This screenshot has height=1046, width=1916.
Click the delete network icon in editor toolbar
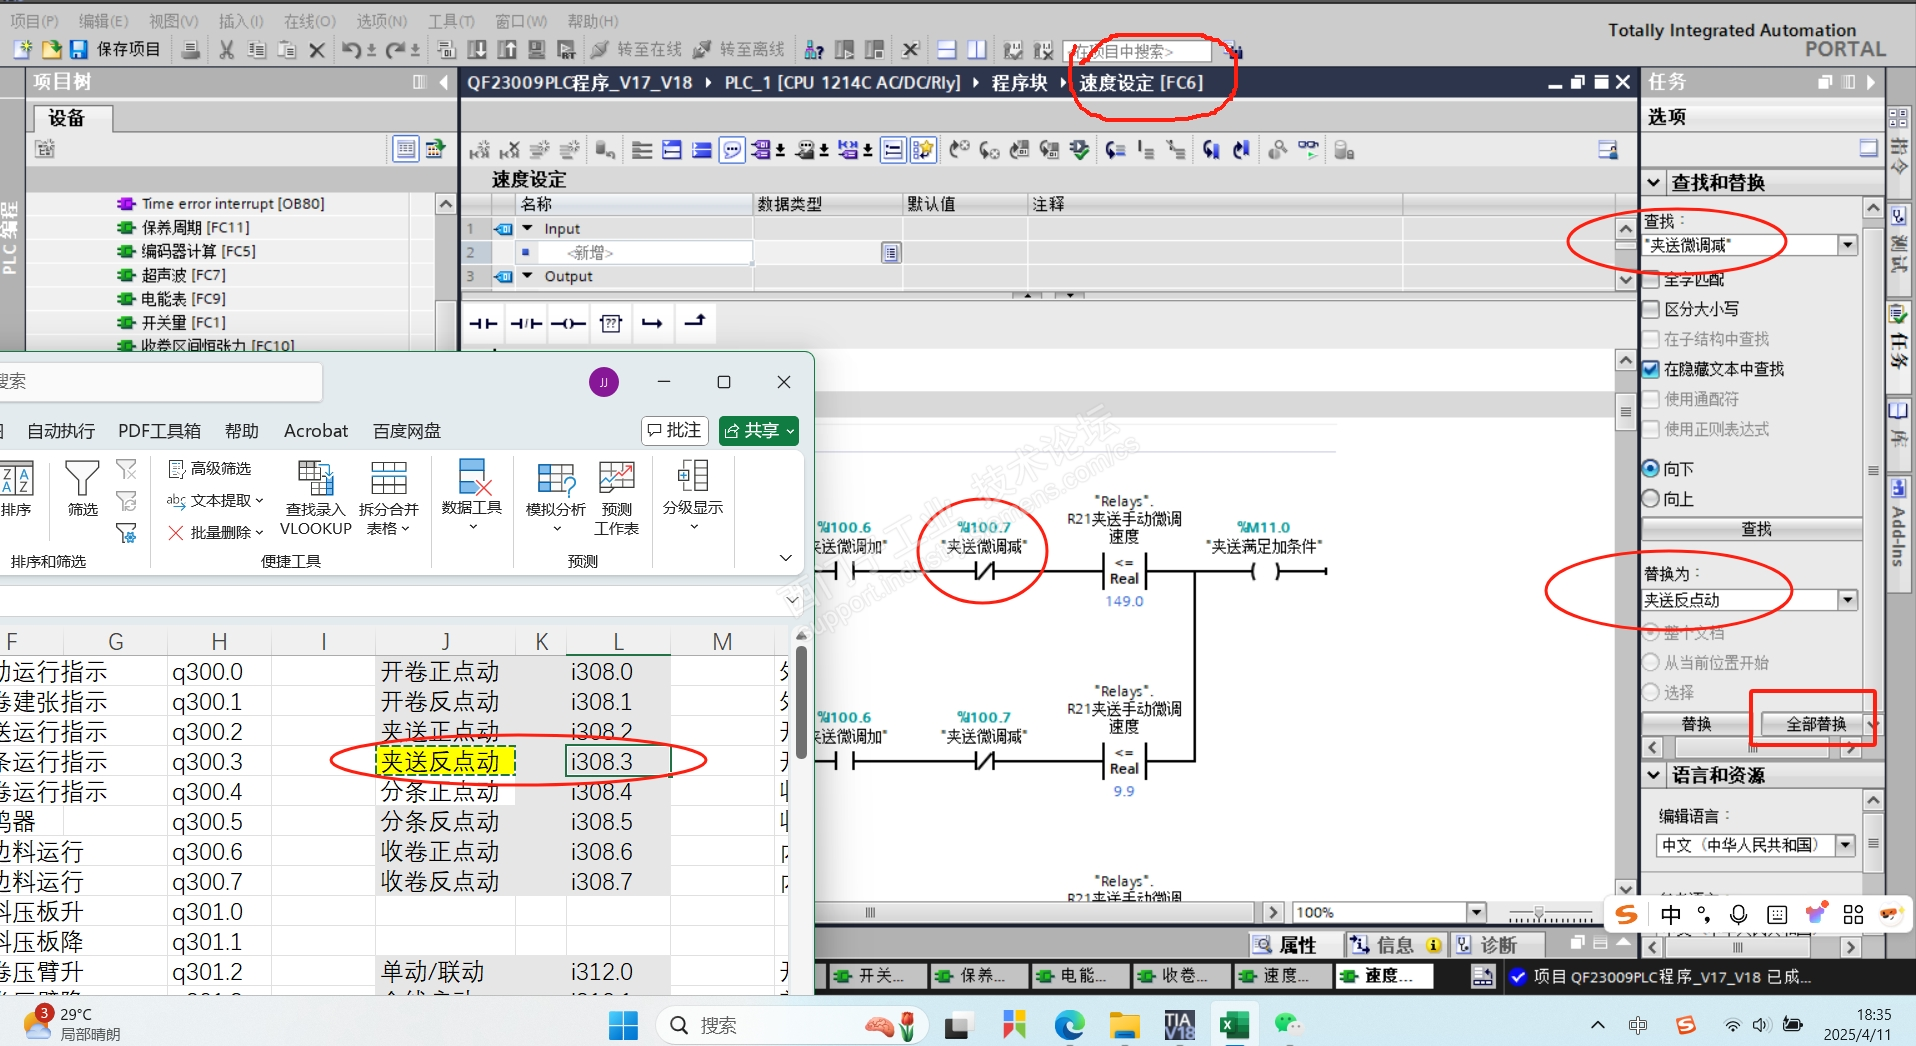[x=510, y=150]
